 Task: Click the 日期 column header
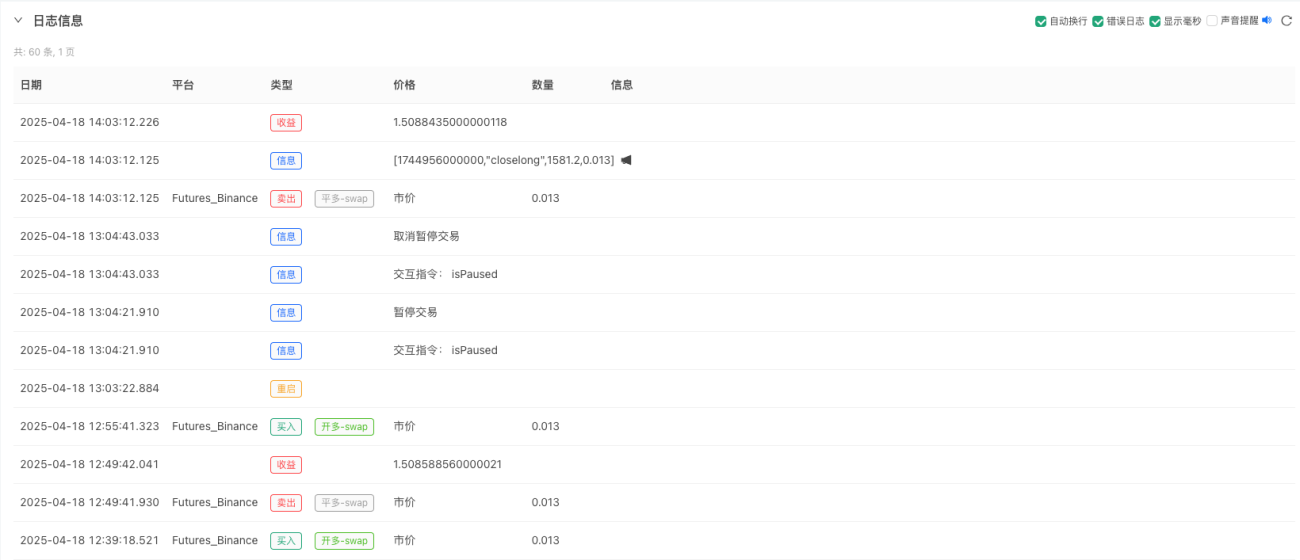(31, 85)
